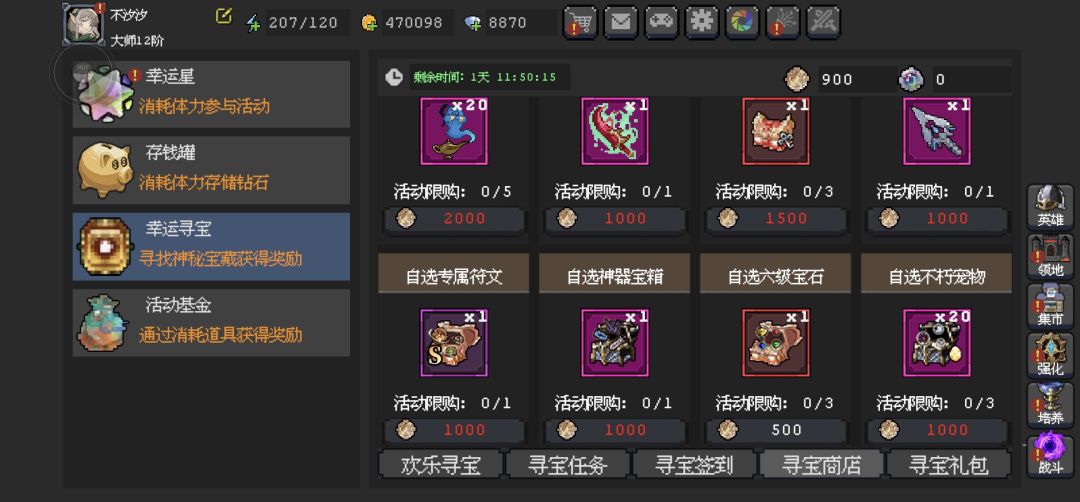This screenshot has width=1080, height=502.
Task: Click the edit name pencil icon
Action: [x=223, y=16]
